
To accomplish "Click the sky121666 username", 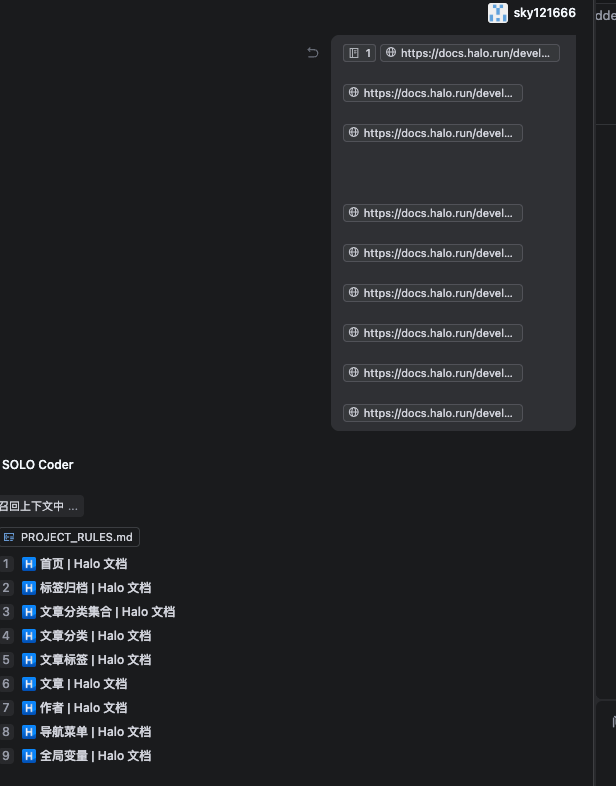I will click(x=545, y=13).
